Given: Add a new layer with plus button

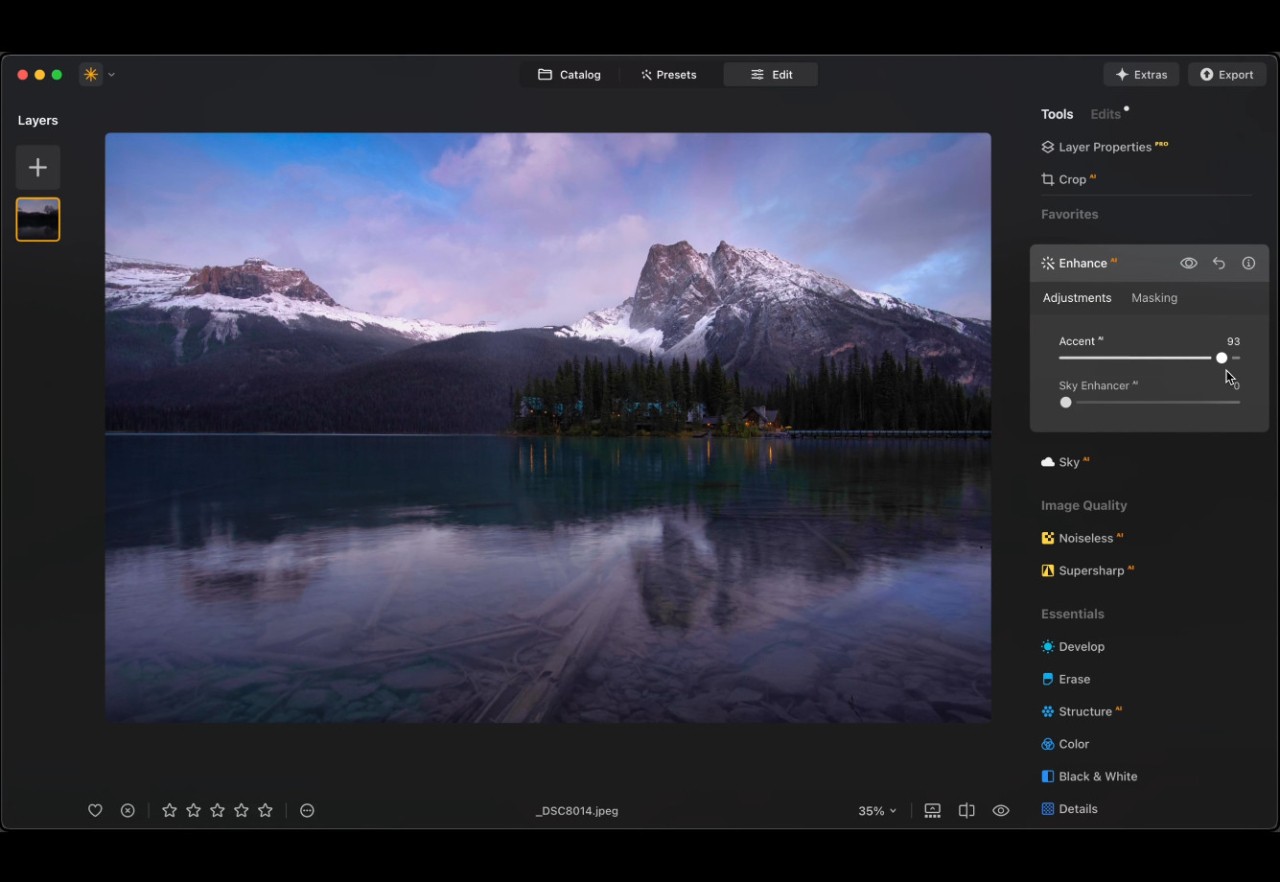Looking at the screenshot, I should tap(38, 168).
